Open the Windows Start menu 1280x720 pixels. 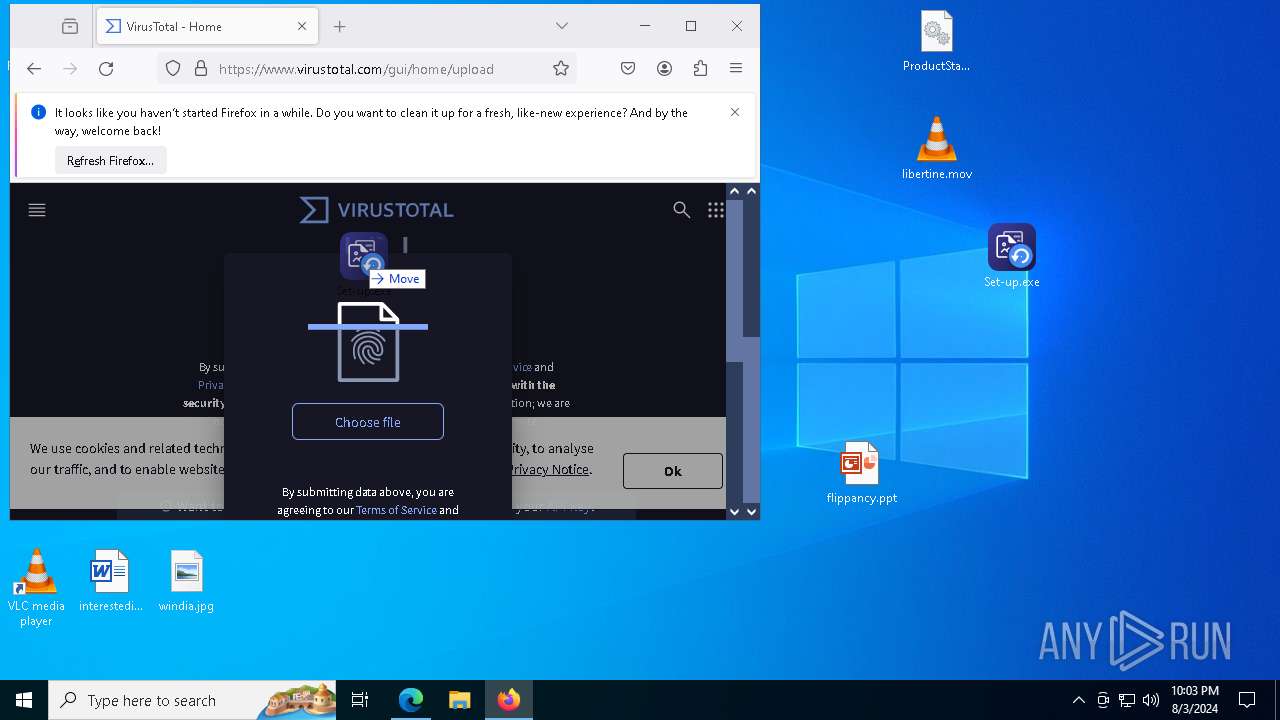(24, 700)
